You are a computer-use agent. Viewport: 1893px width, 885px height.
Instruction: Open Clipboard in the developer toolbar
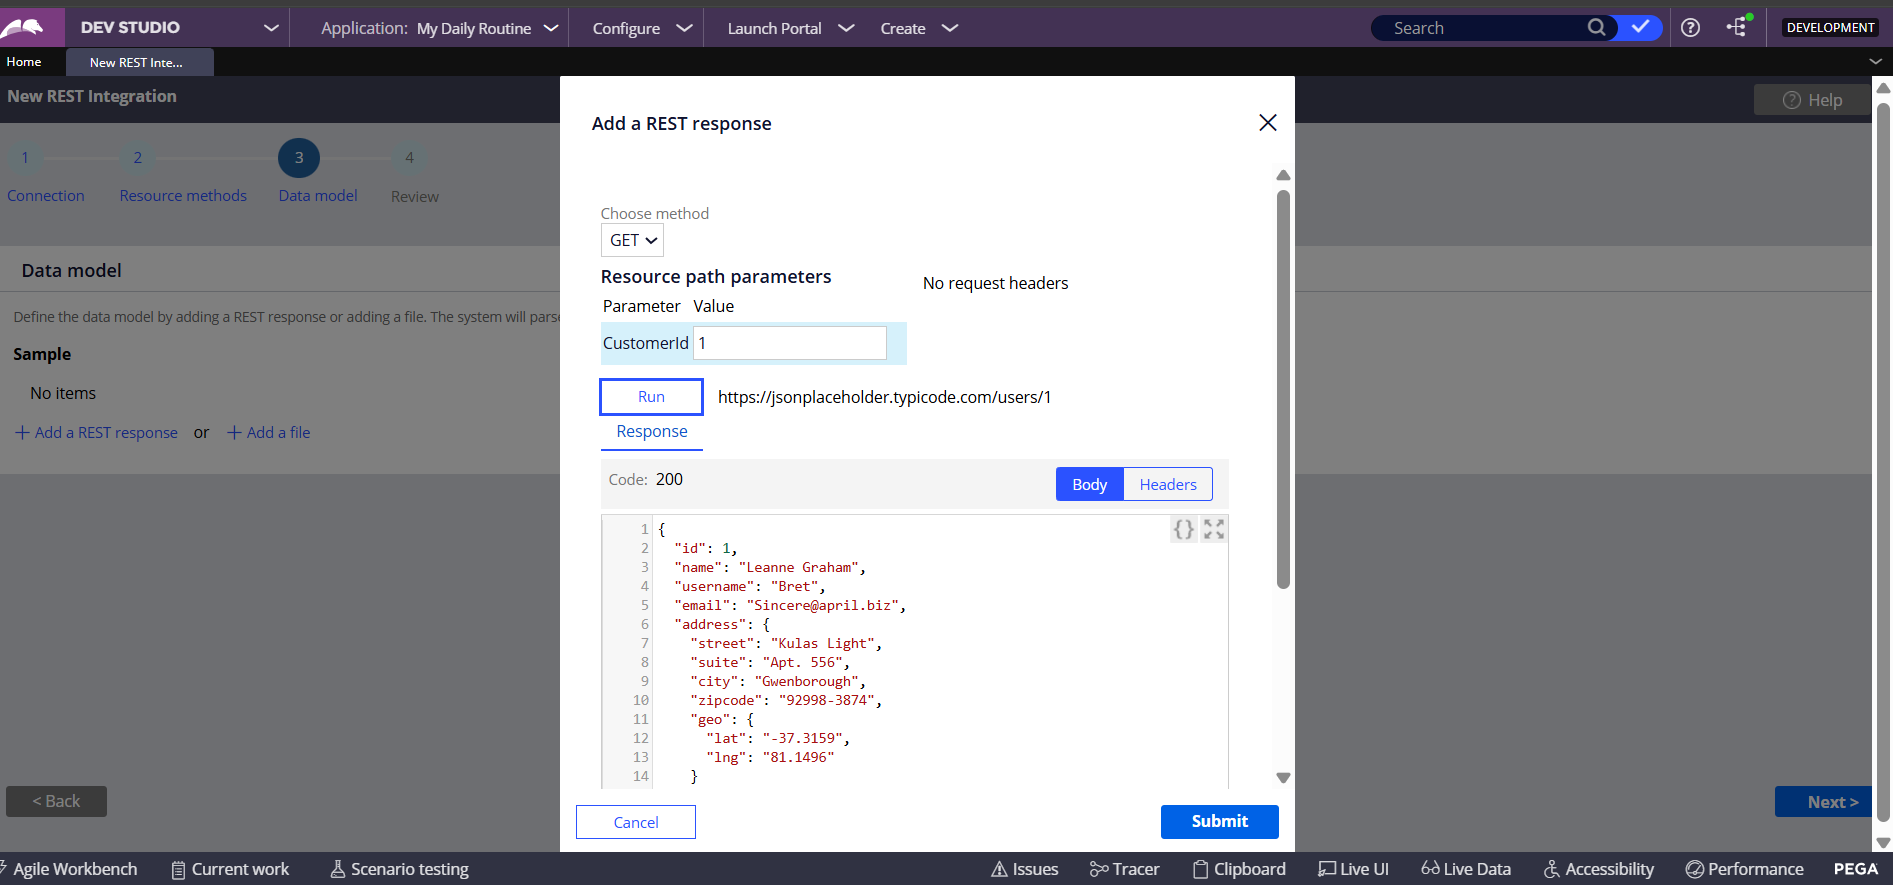[x=1239, y=869]
